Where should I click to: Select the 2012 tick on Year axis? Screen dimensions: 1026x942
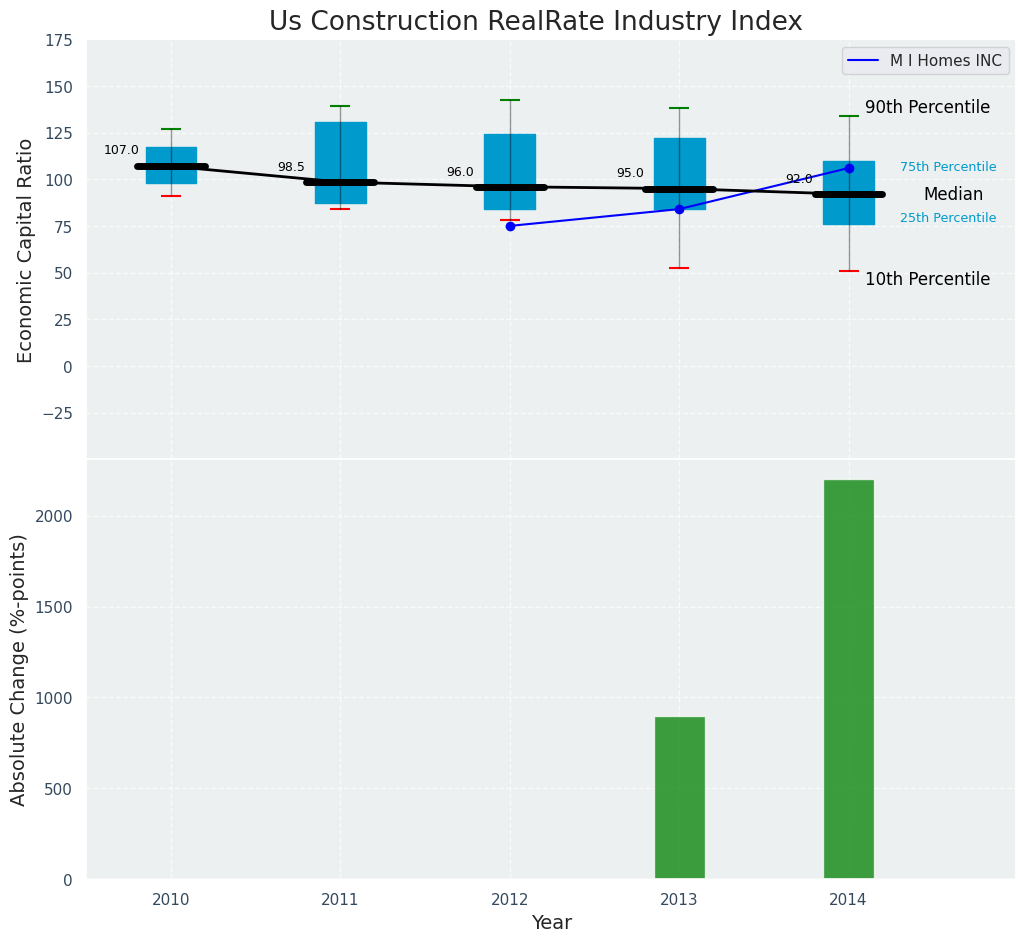tap(510, 900)
